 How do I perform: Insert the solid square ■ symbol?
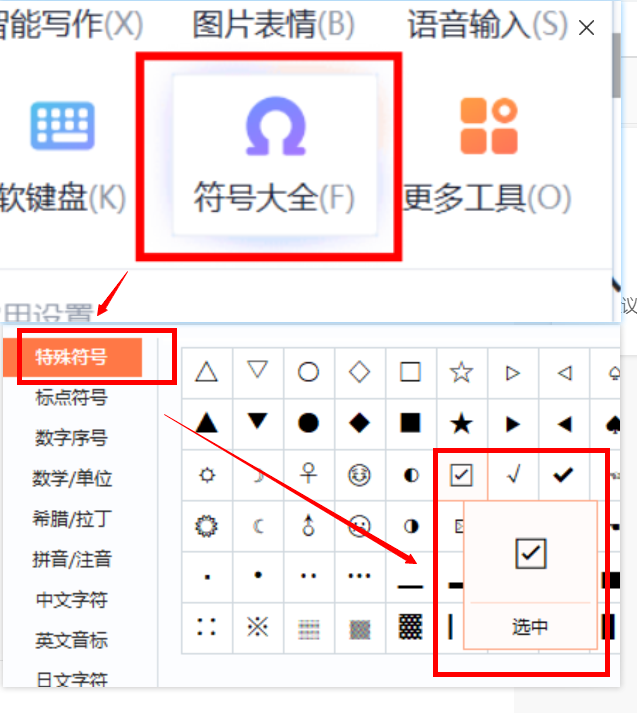[x=411, y=424]
